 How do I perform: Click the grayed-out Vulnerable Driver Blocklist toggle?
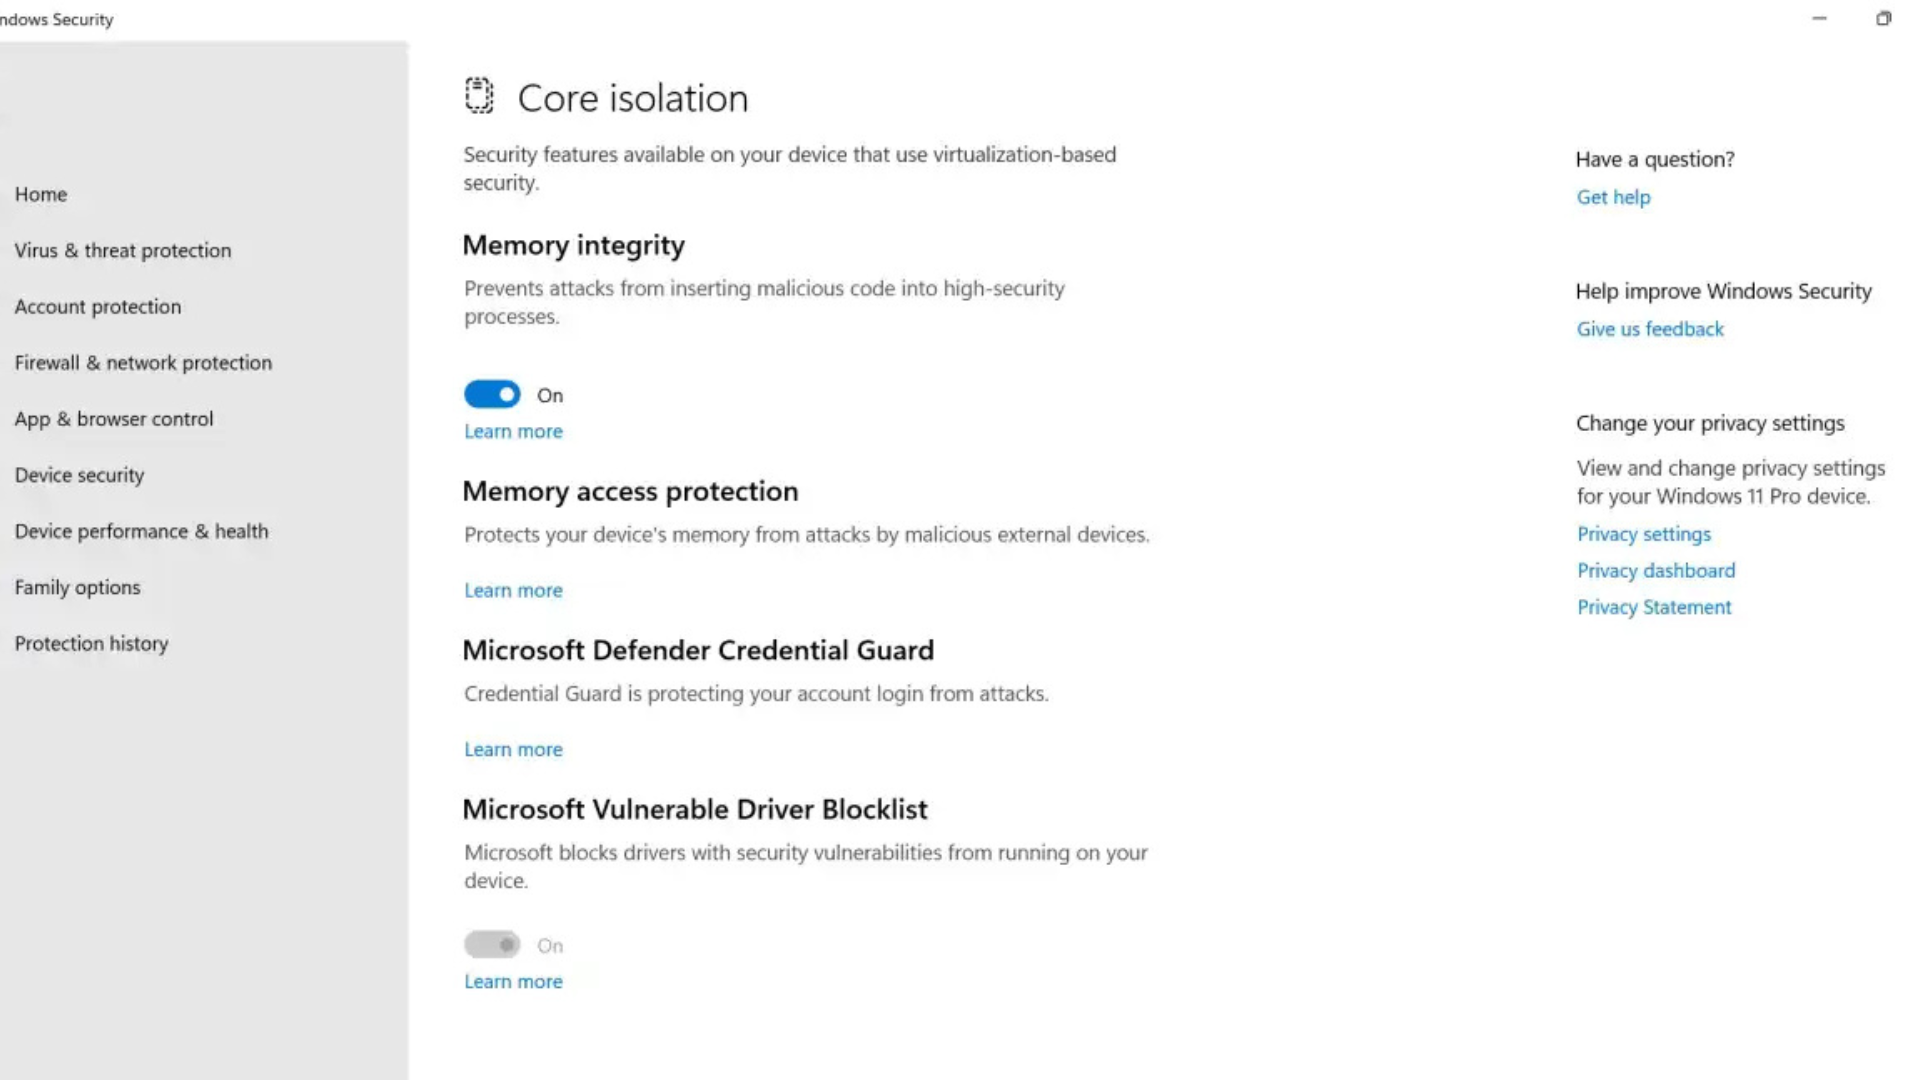pyautogui.click(x=491, y=944)
